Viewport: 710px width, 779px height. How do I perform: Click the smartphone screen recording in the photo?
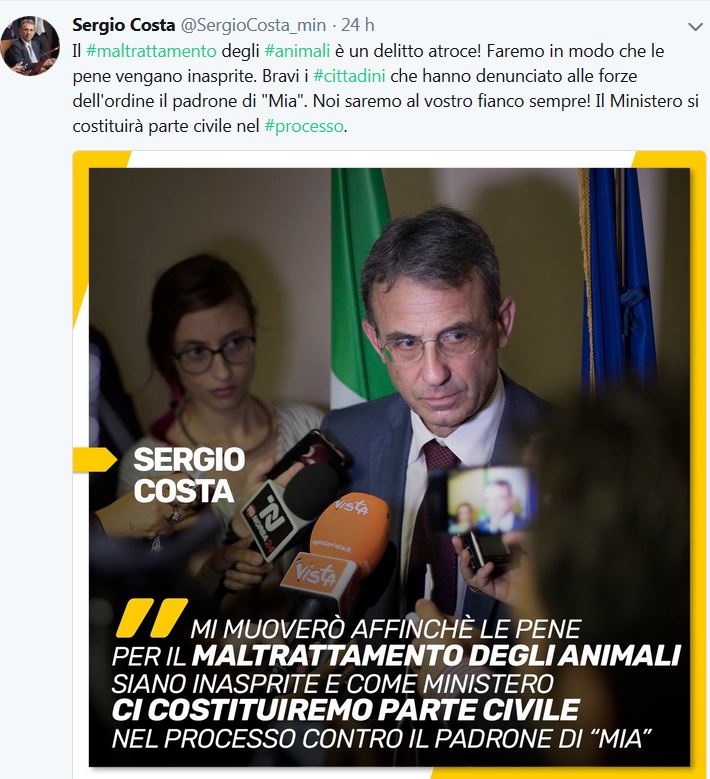(489, 499)
